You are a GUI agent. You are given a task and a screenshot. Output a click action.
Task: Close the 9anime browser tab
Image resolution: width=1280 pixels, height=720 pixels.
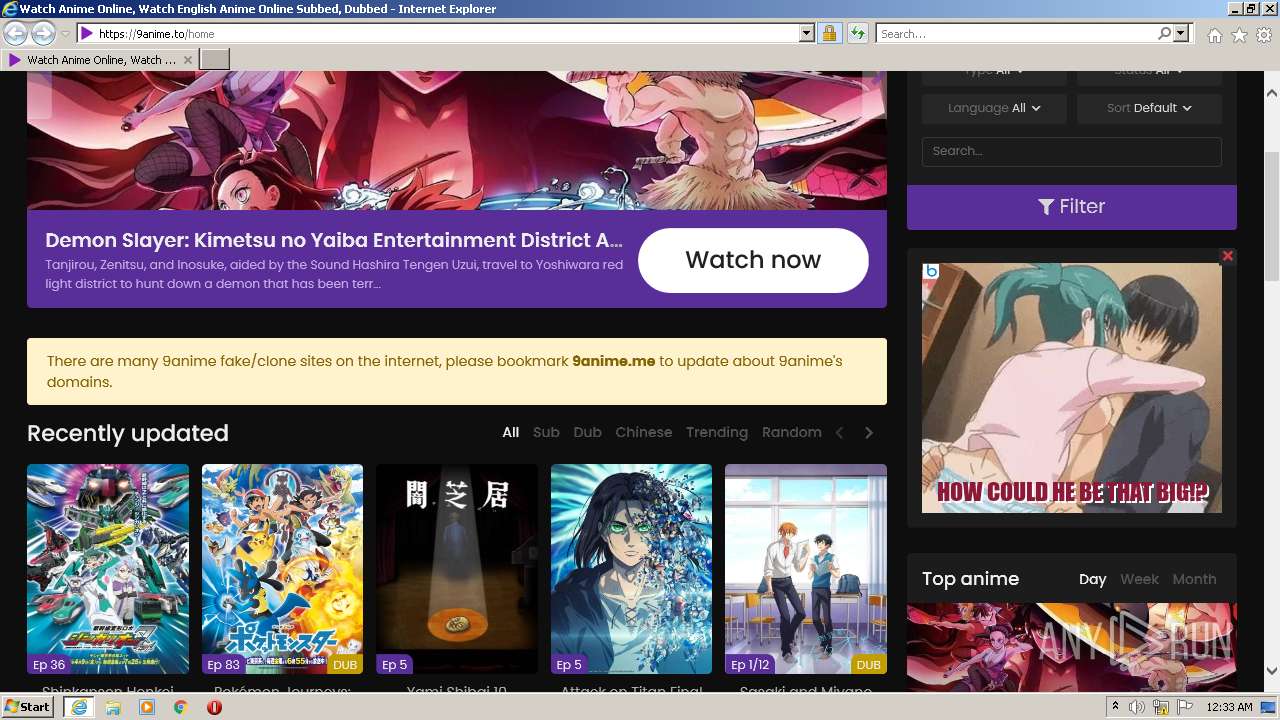coord(187,60)
